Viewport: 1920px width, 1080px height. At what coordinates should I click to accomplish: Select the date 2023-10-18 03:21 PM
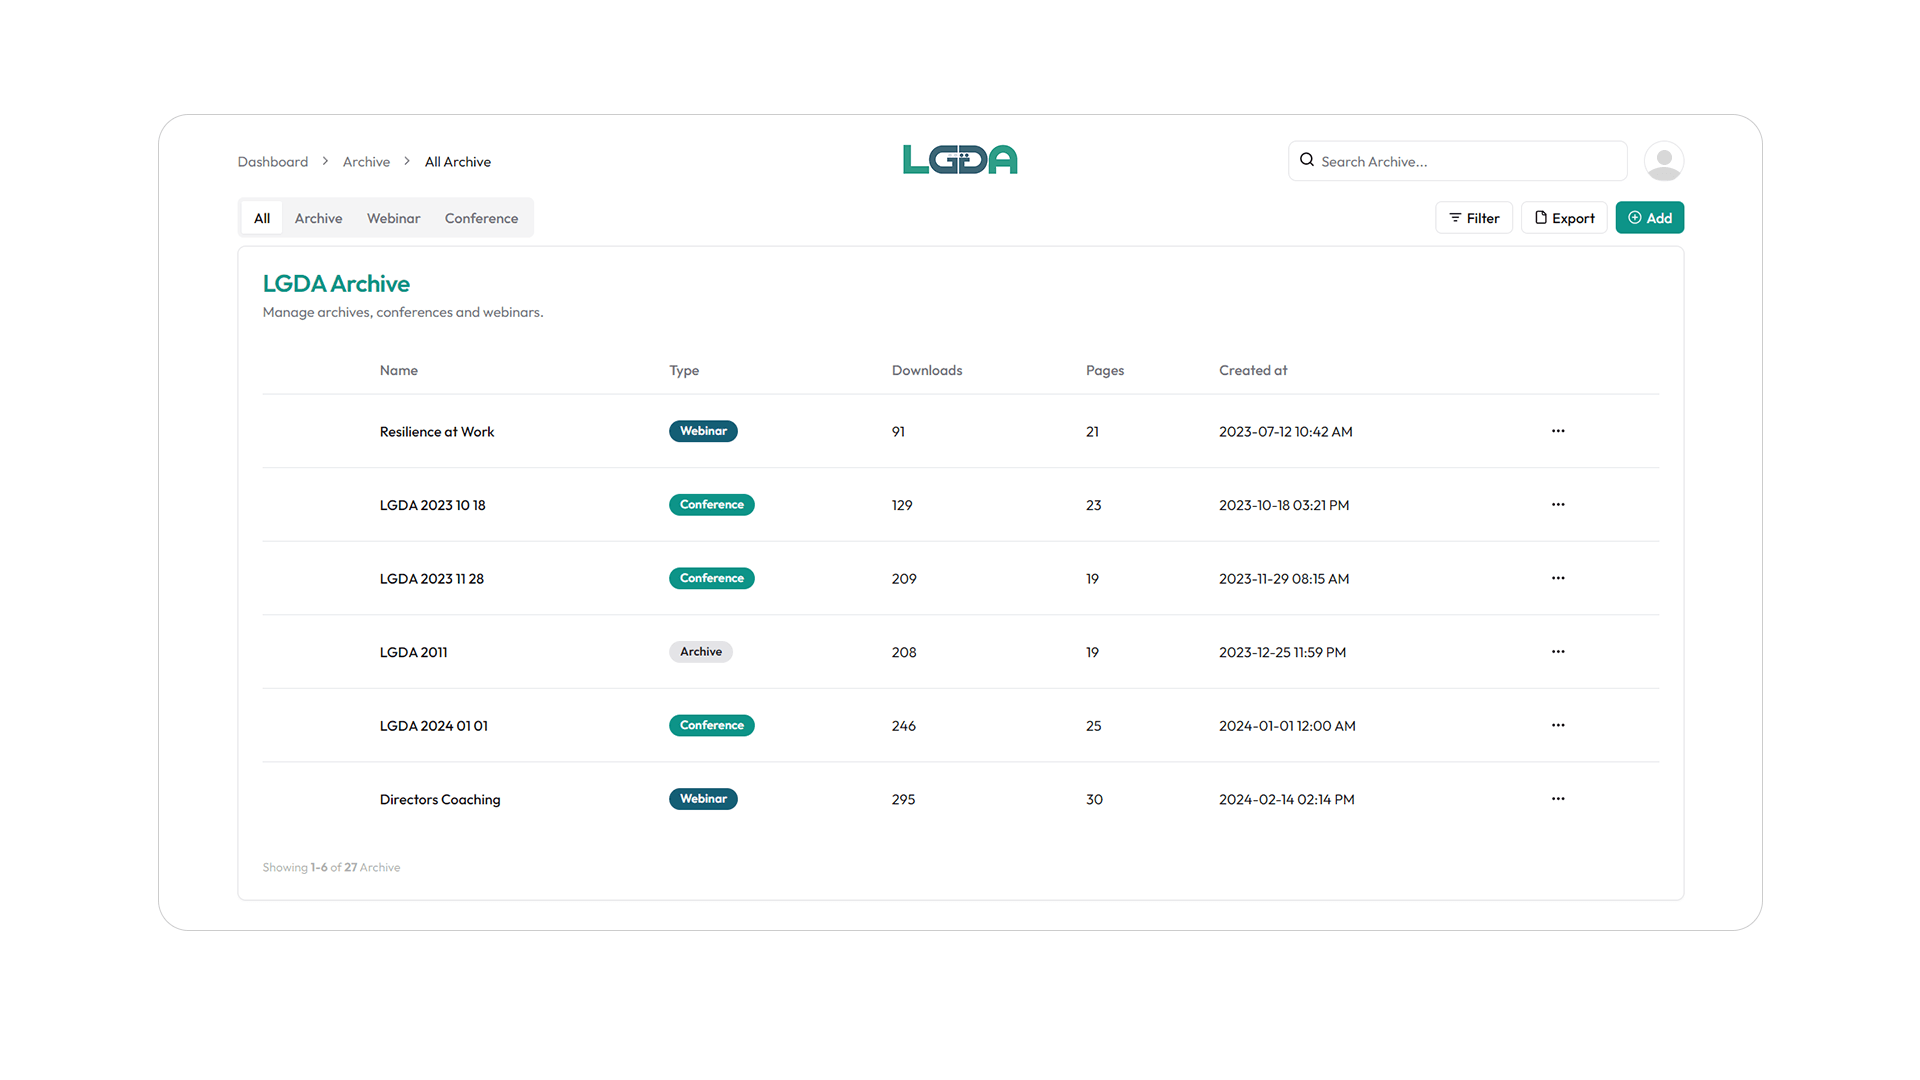[x=1284, y=505]
